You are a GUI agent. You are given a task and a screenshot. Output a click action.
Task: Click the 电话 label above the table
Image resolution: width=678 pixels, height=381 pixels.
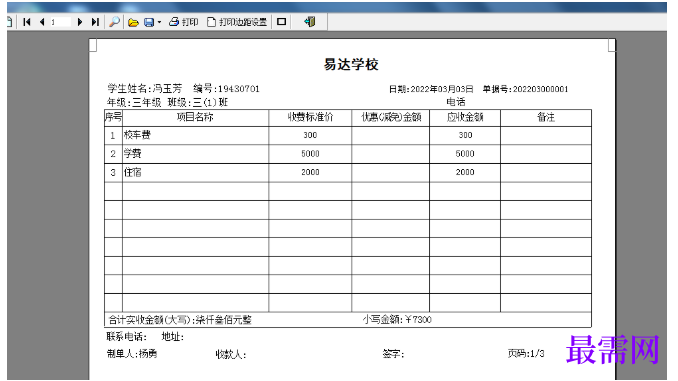point(456,102)
